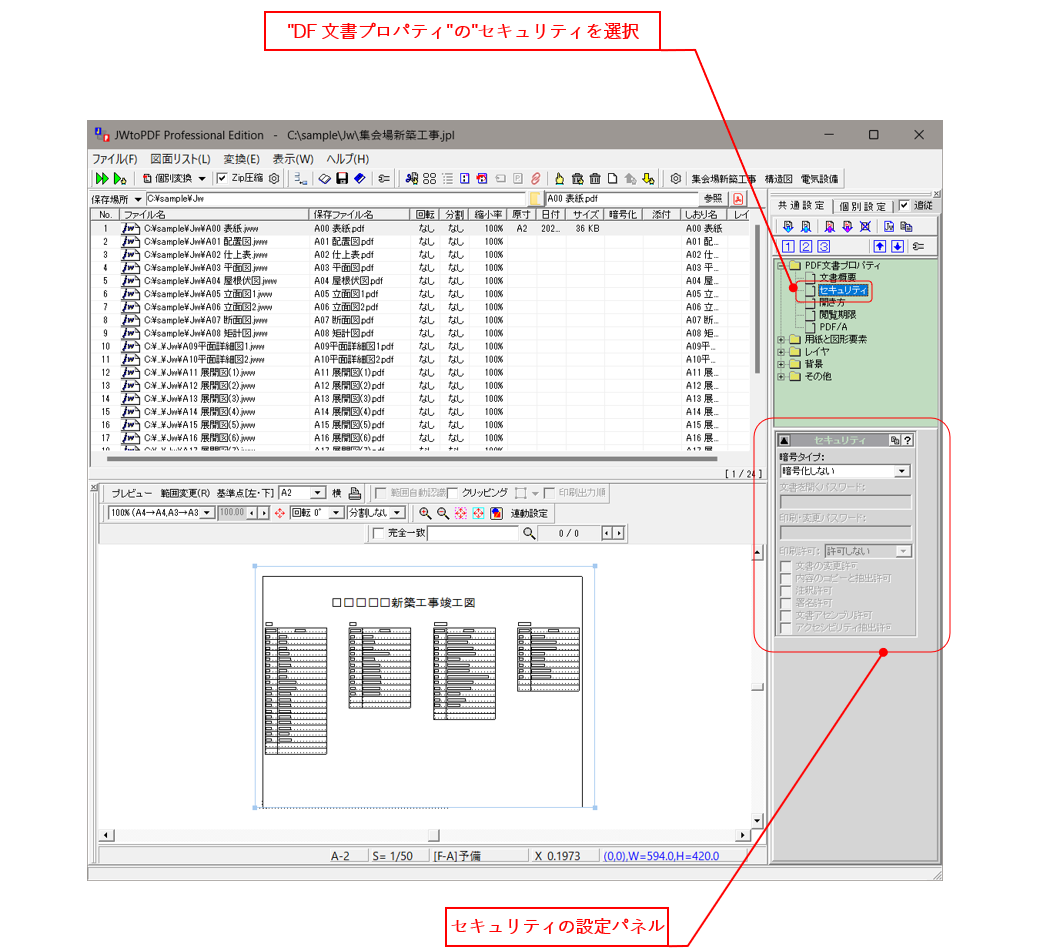
Task: Open the 回転 0° rotation dropdown
Action: point(336,513)
